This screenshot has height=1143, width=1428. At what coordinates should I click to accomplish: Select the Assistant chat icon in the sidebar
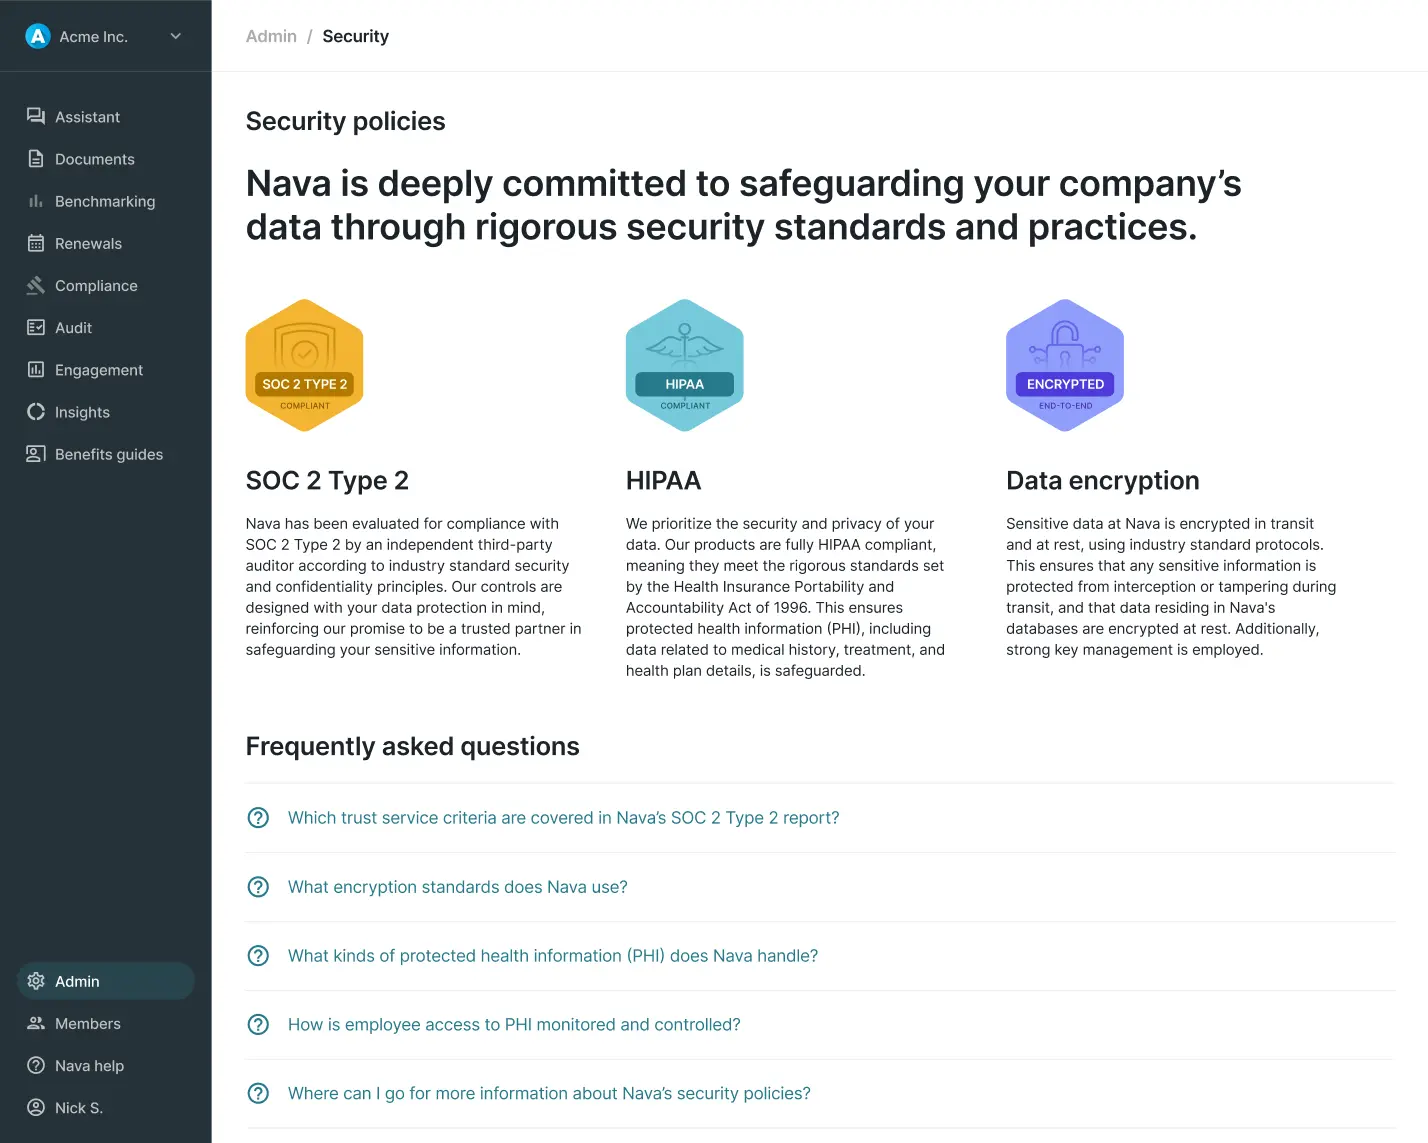pyautogui.click(x=36, y=116)
